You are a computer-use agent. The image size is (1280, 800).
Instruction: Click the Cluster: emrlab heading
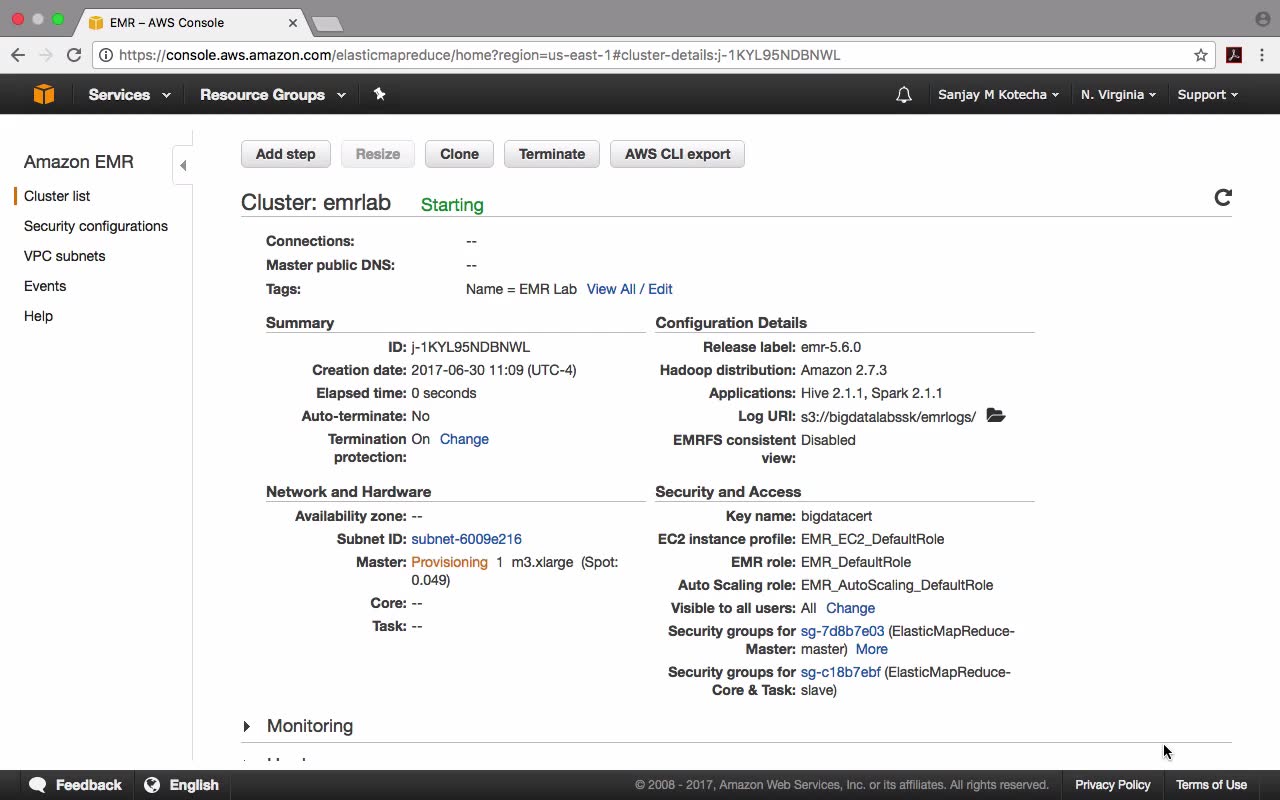coord(316,202)
